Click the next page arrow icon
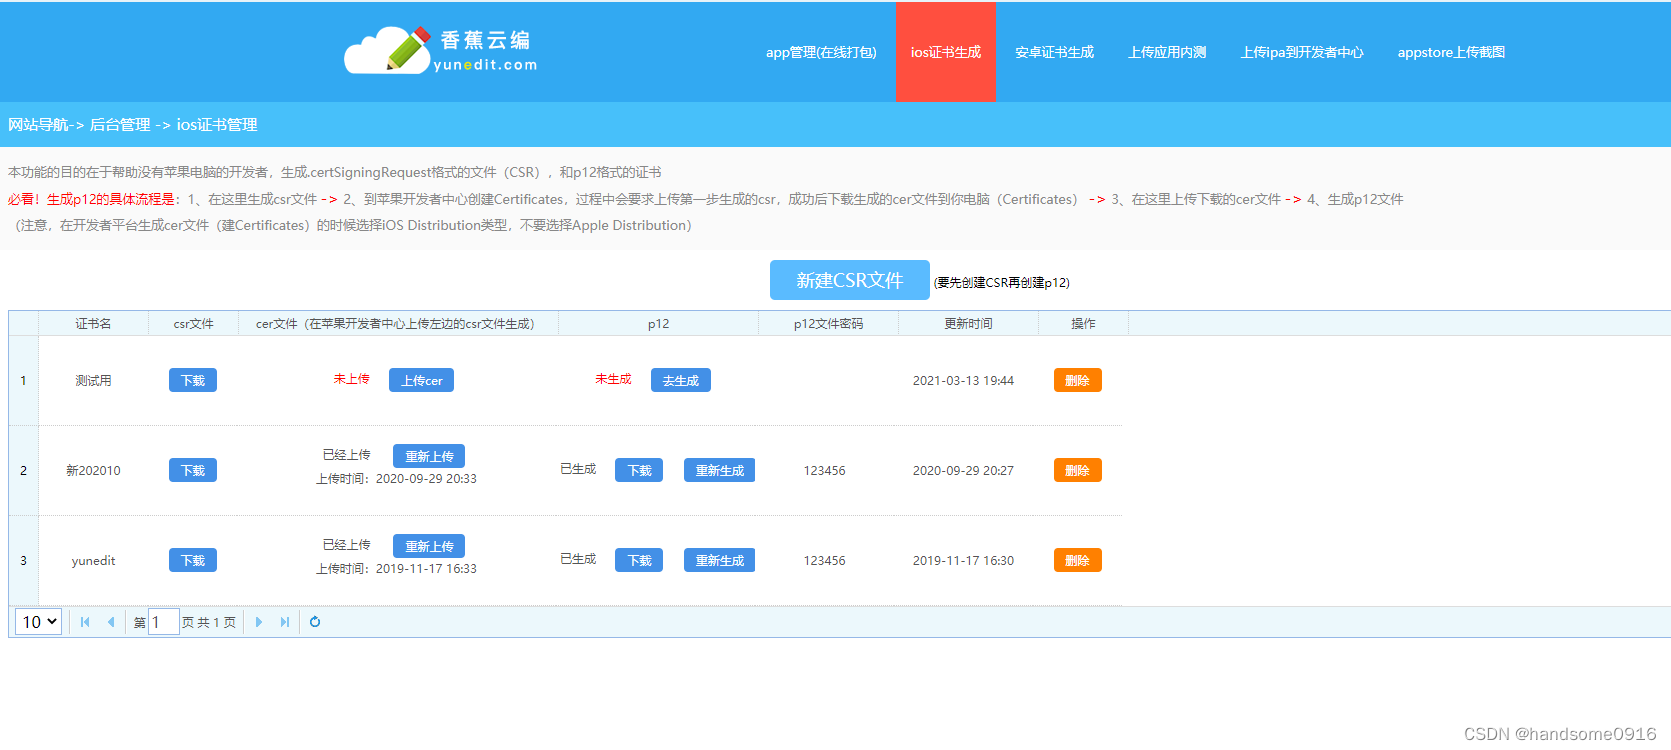The height and width of the screenshot is (750, 1671). coord(259,622)
